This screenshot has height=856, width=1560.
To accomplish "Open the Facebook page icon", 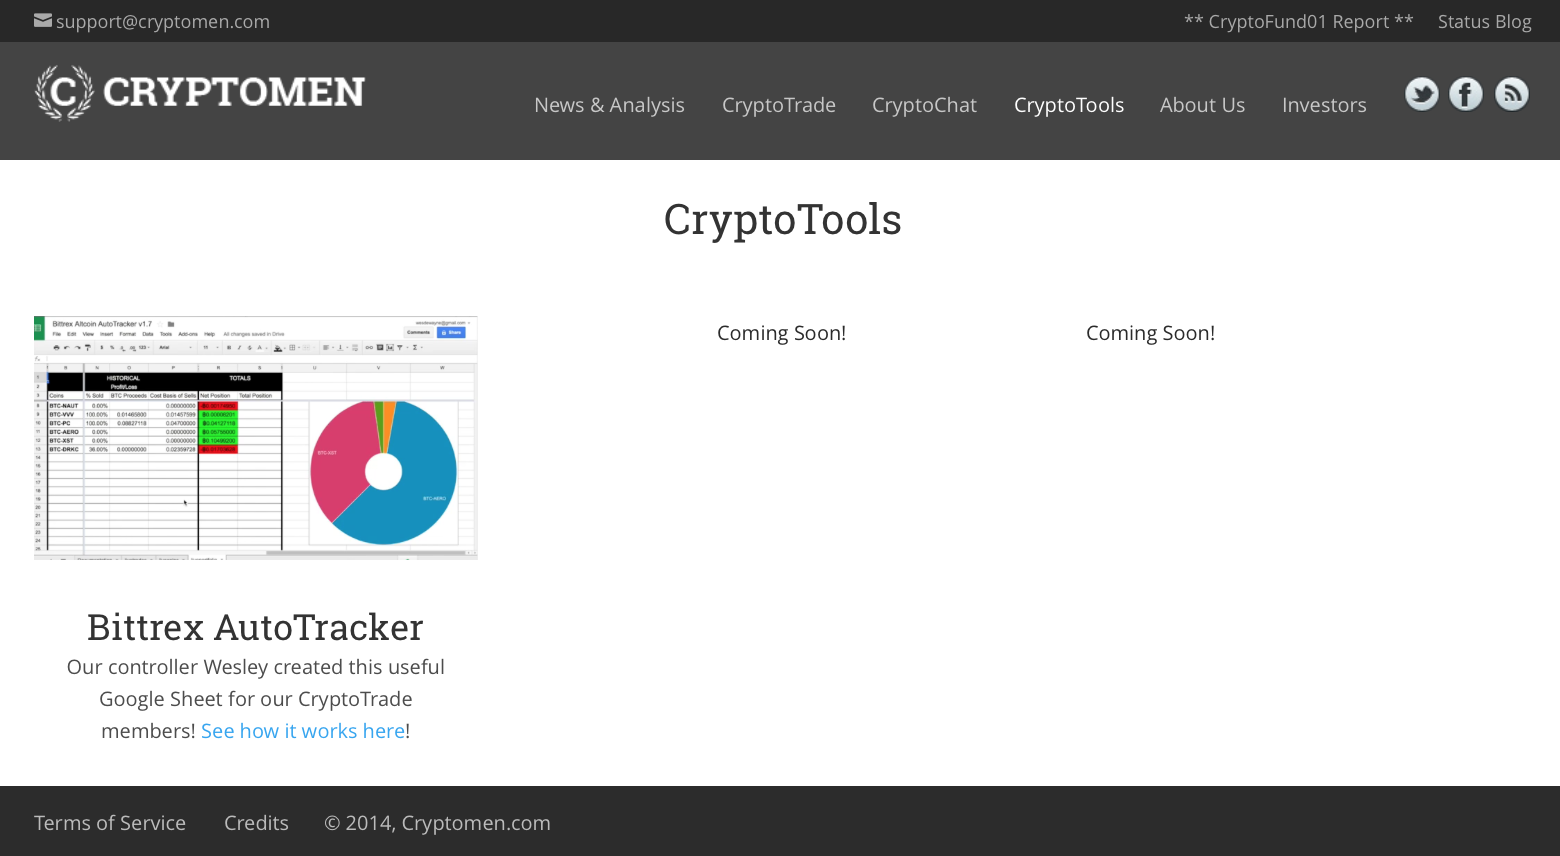I will click(1466, 94).
